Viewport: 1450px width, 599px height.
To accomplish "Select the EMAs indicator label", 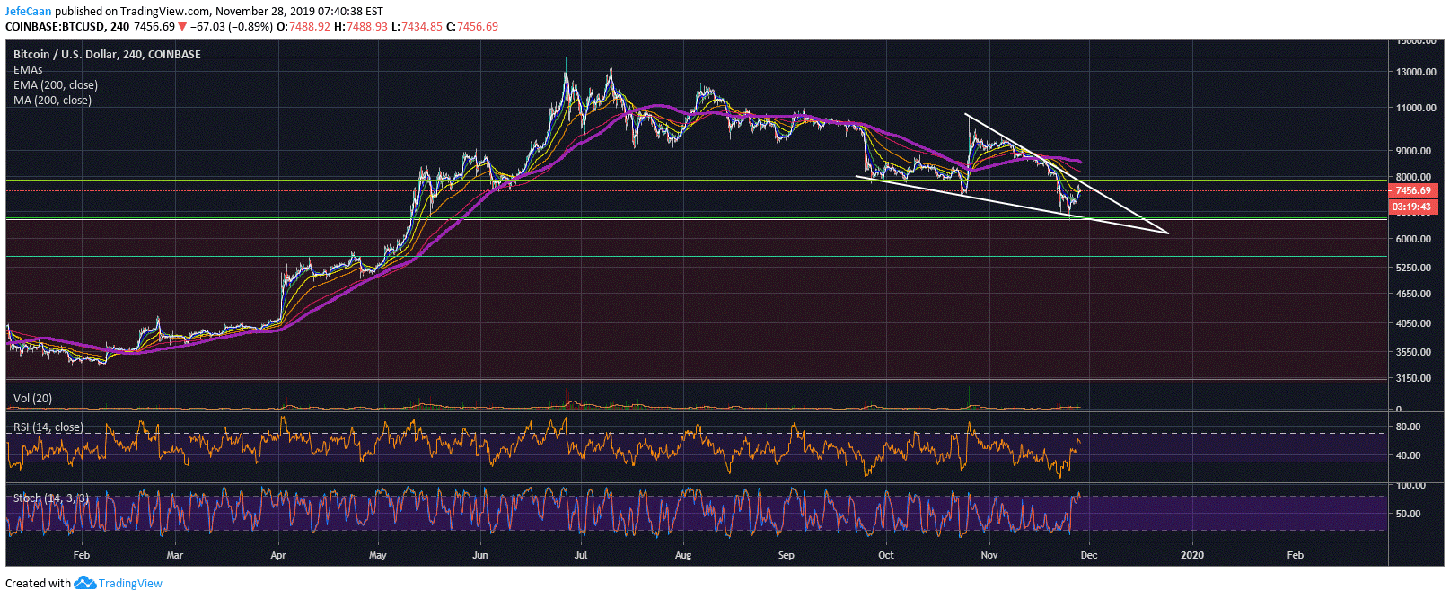I will coord(27,70).
